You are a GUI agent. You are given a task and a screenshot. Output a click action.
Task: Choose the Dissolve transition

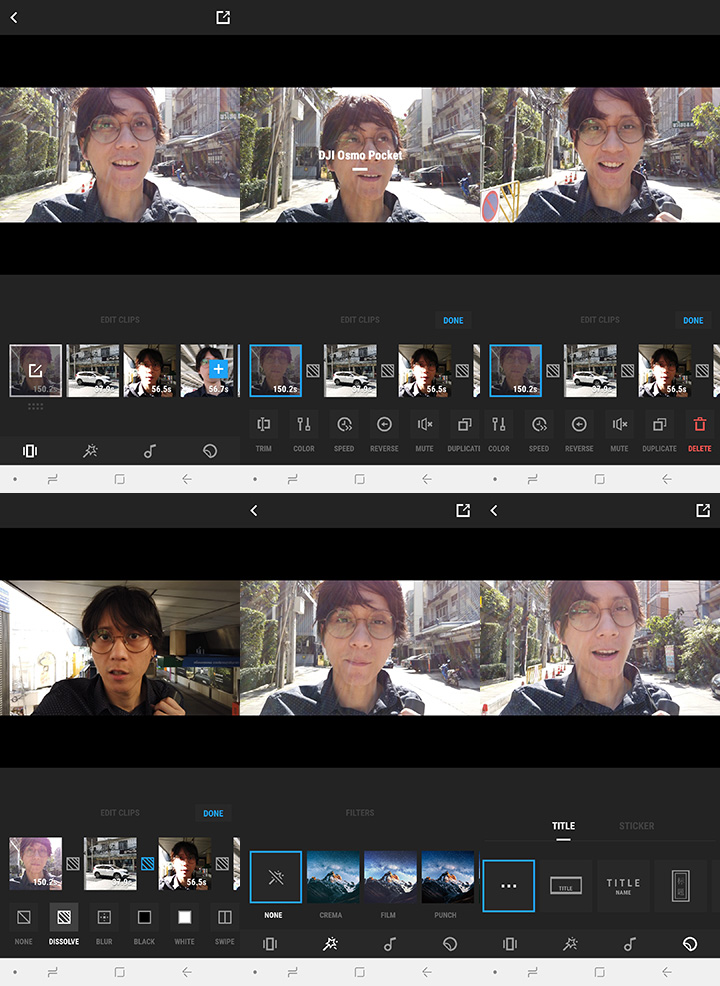click(64, 918)
